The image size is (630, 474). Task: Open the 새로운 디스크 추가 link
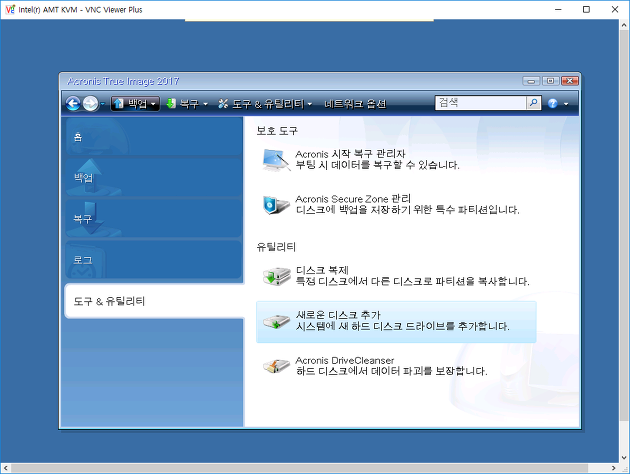(x=338, y=315)
